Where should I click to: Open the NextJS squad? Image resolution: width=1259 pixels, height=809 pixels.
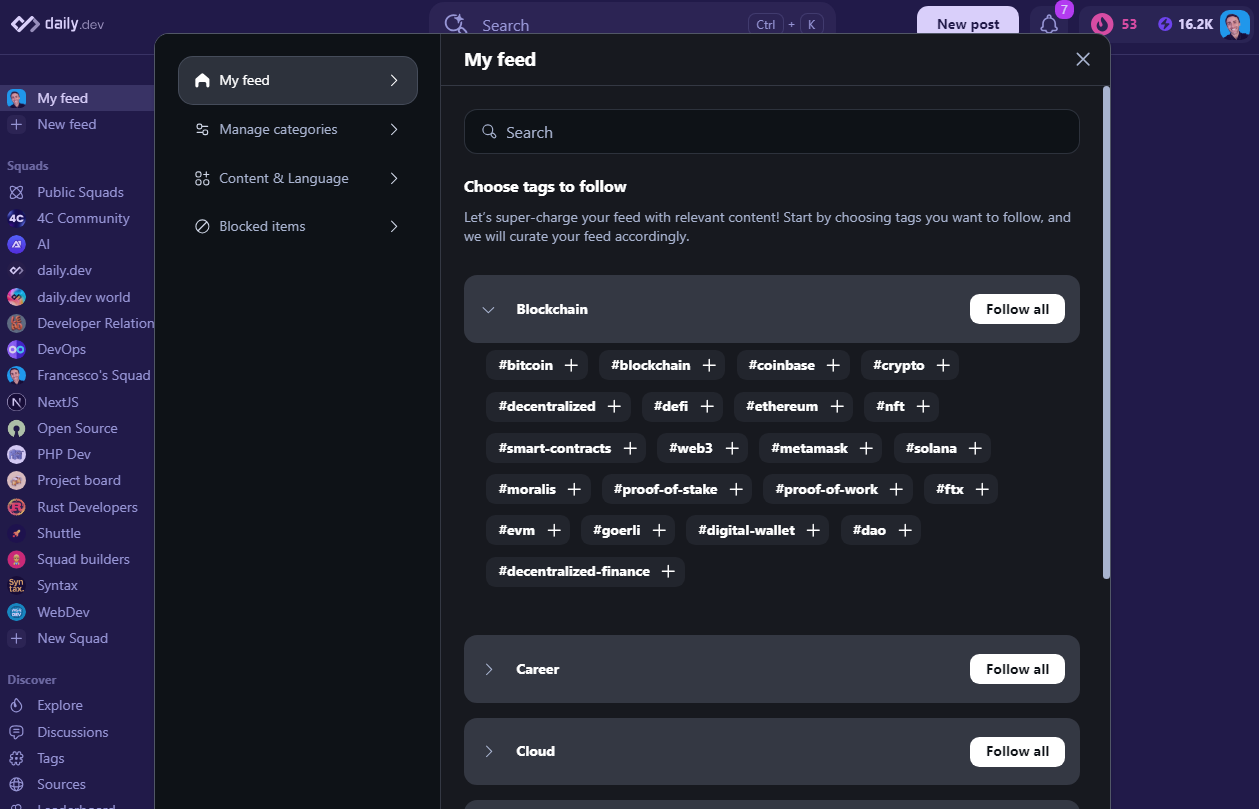click(77, 402)
